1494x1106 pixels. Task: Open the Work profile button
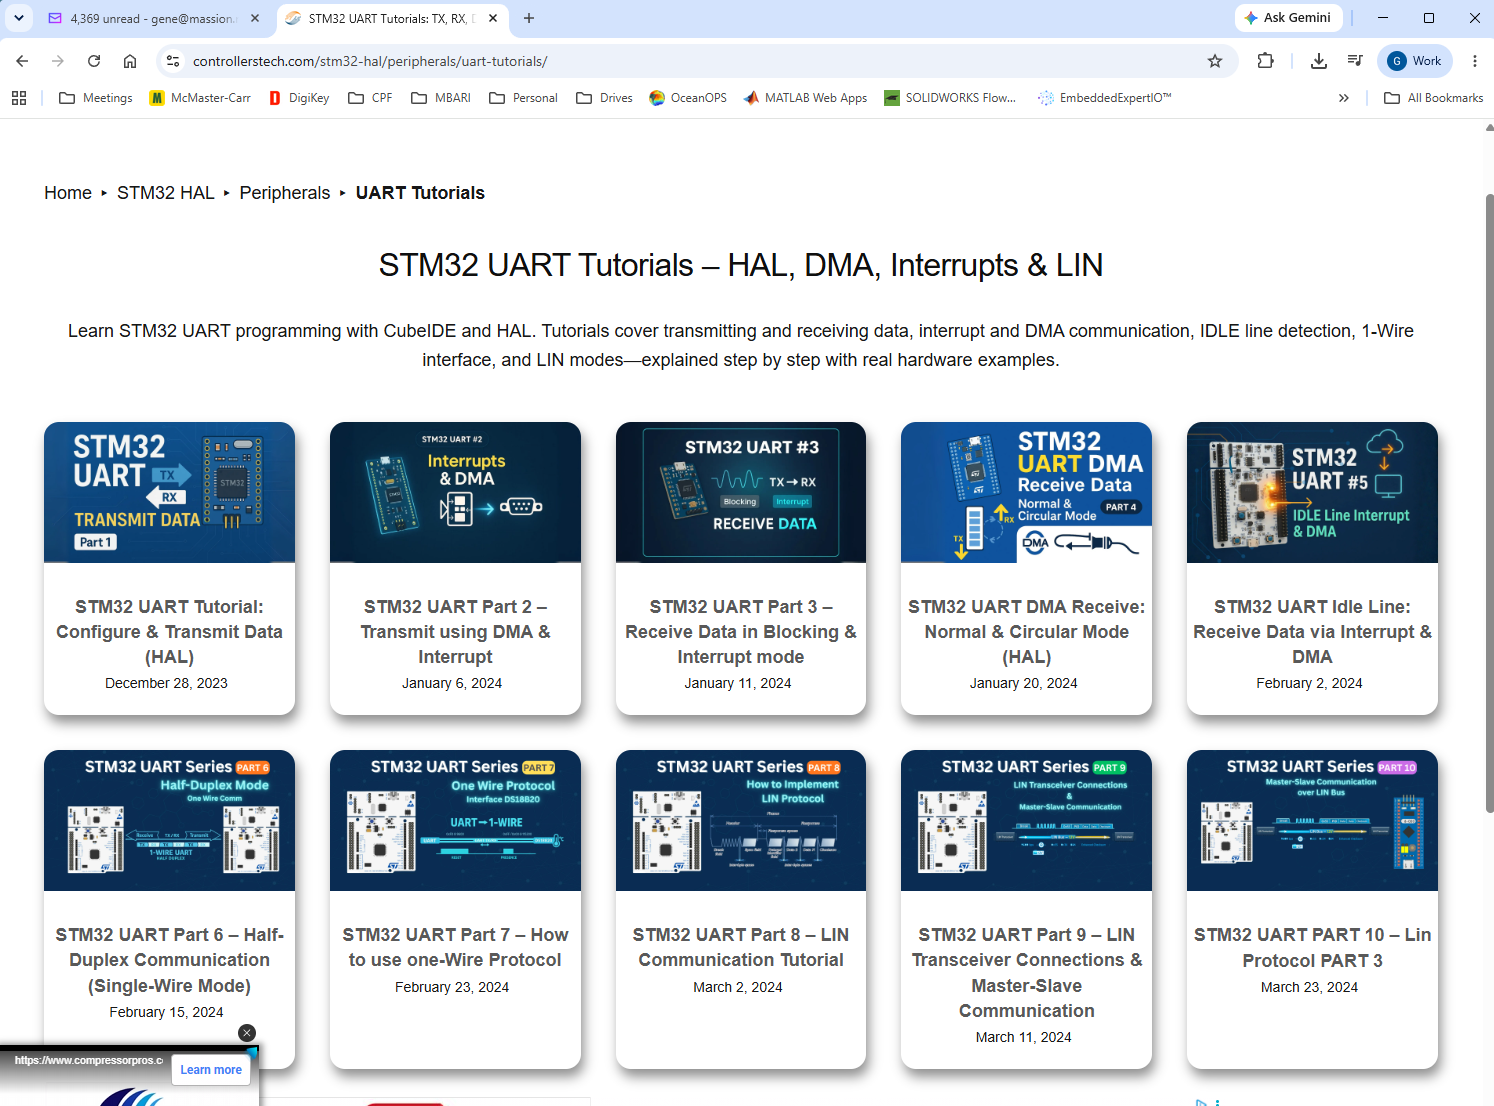1415,61
